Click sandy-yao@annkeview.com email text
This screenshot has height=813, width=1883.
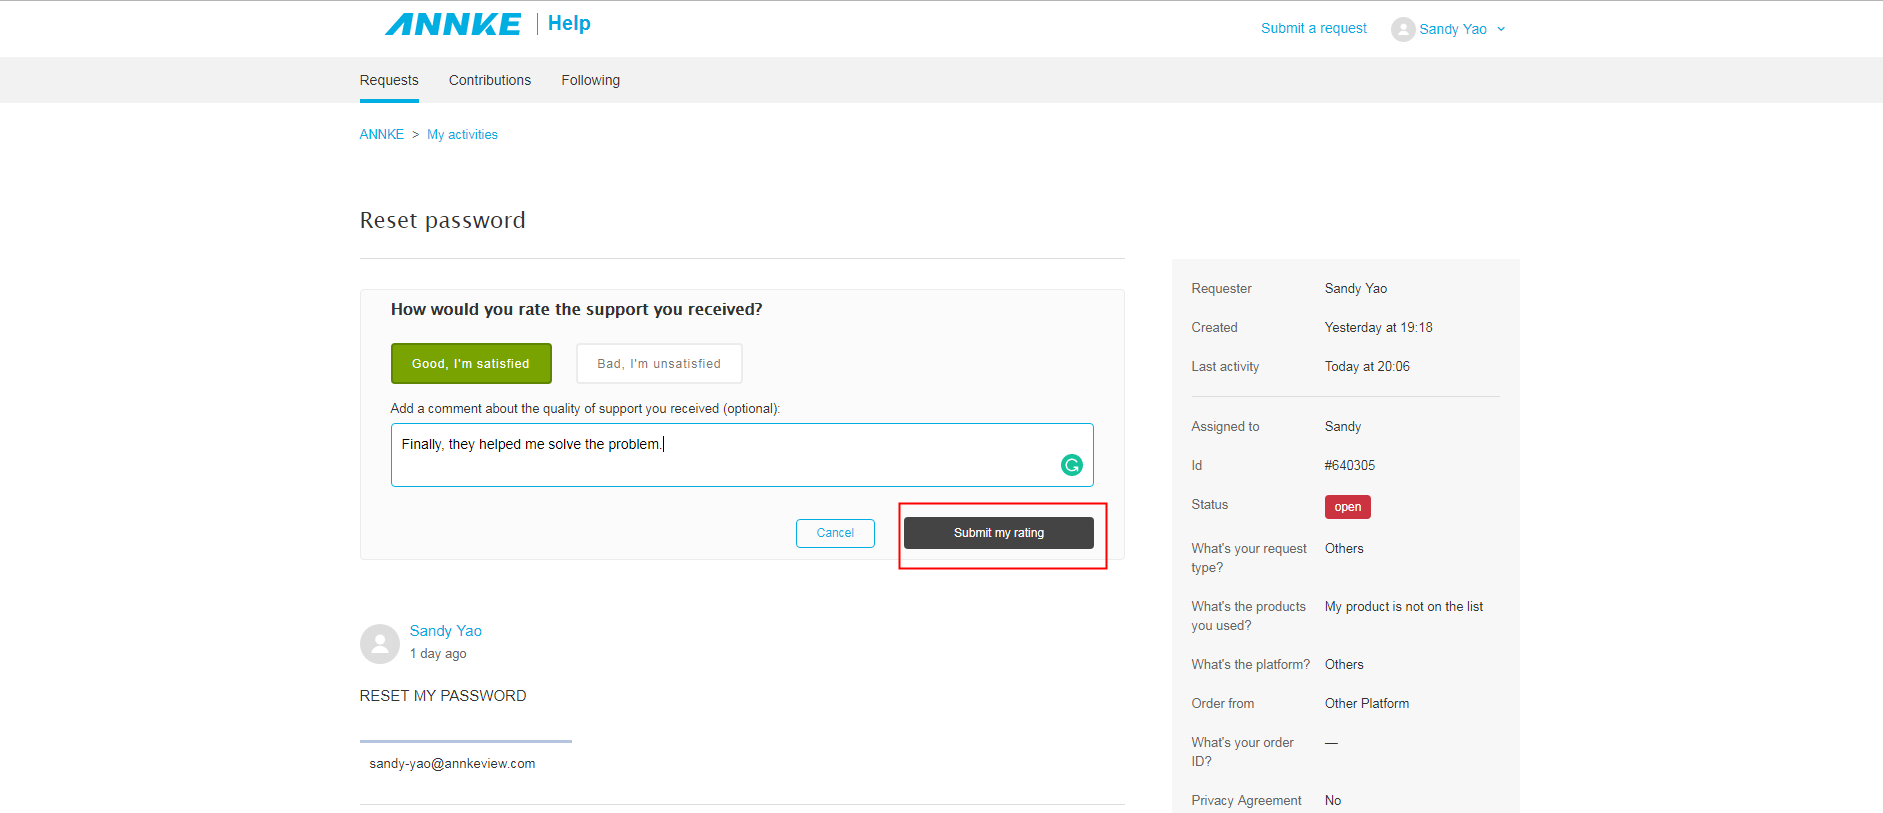[452, 763]
